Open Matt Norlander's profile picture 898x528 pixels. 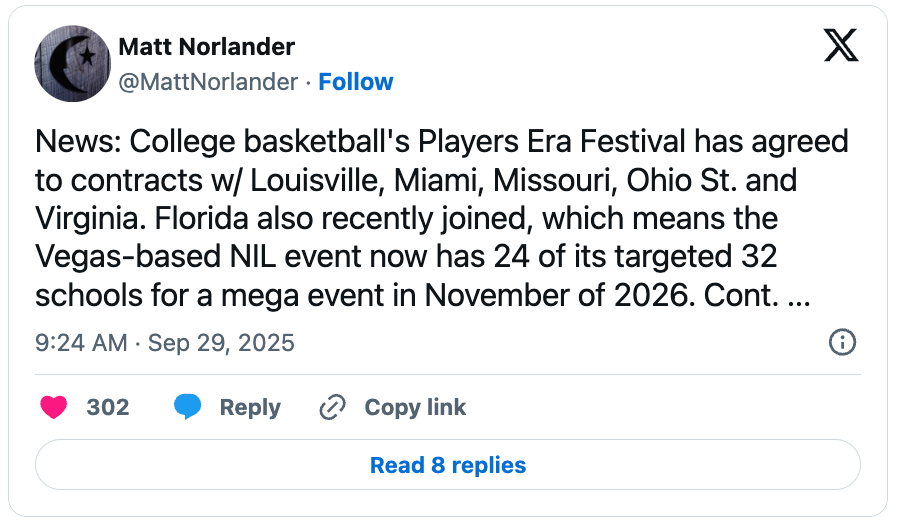72,64
